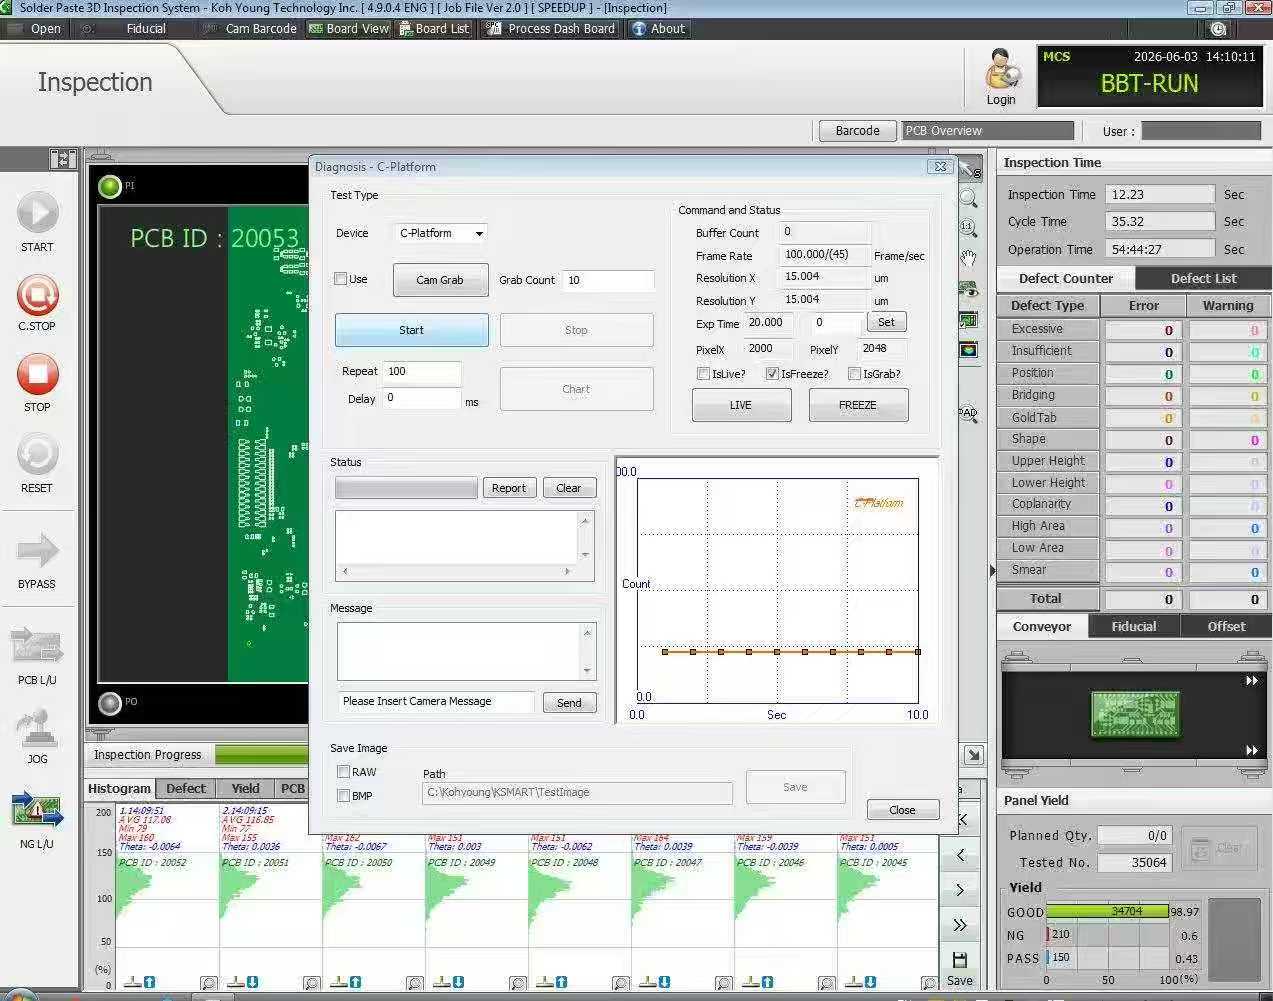Click the Inspection Progress bar

(262, 755)
